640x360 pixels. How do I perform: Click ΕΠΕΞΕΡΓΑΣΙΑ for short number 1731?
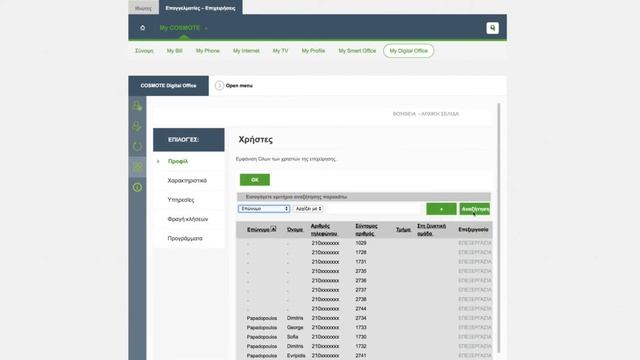(475, 262)
